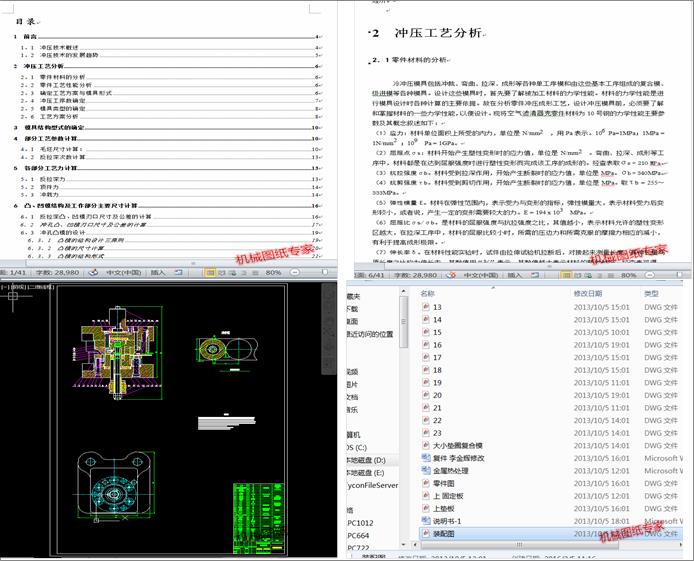Select DWG file named 17
The image size is (694, 561).
pyautogui.click(x=550, y=357)
